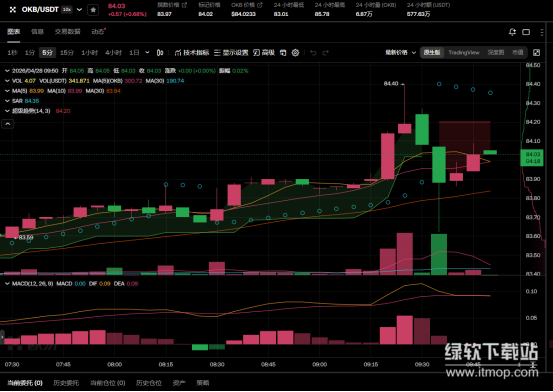Open the 策略 strategy tab
The width and height of the screenshot is (553, 392).
pos(203,383)
